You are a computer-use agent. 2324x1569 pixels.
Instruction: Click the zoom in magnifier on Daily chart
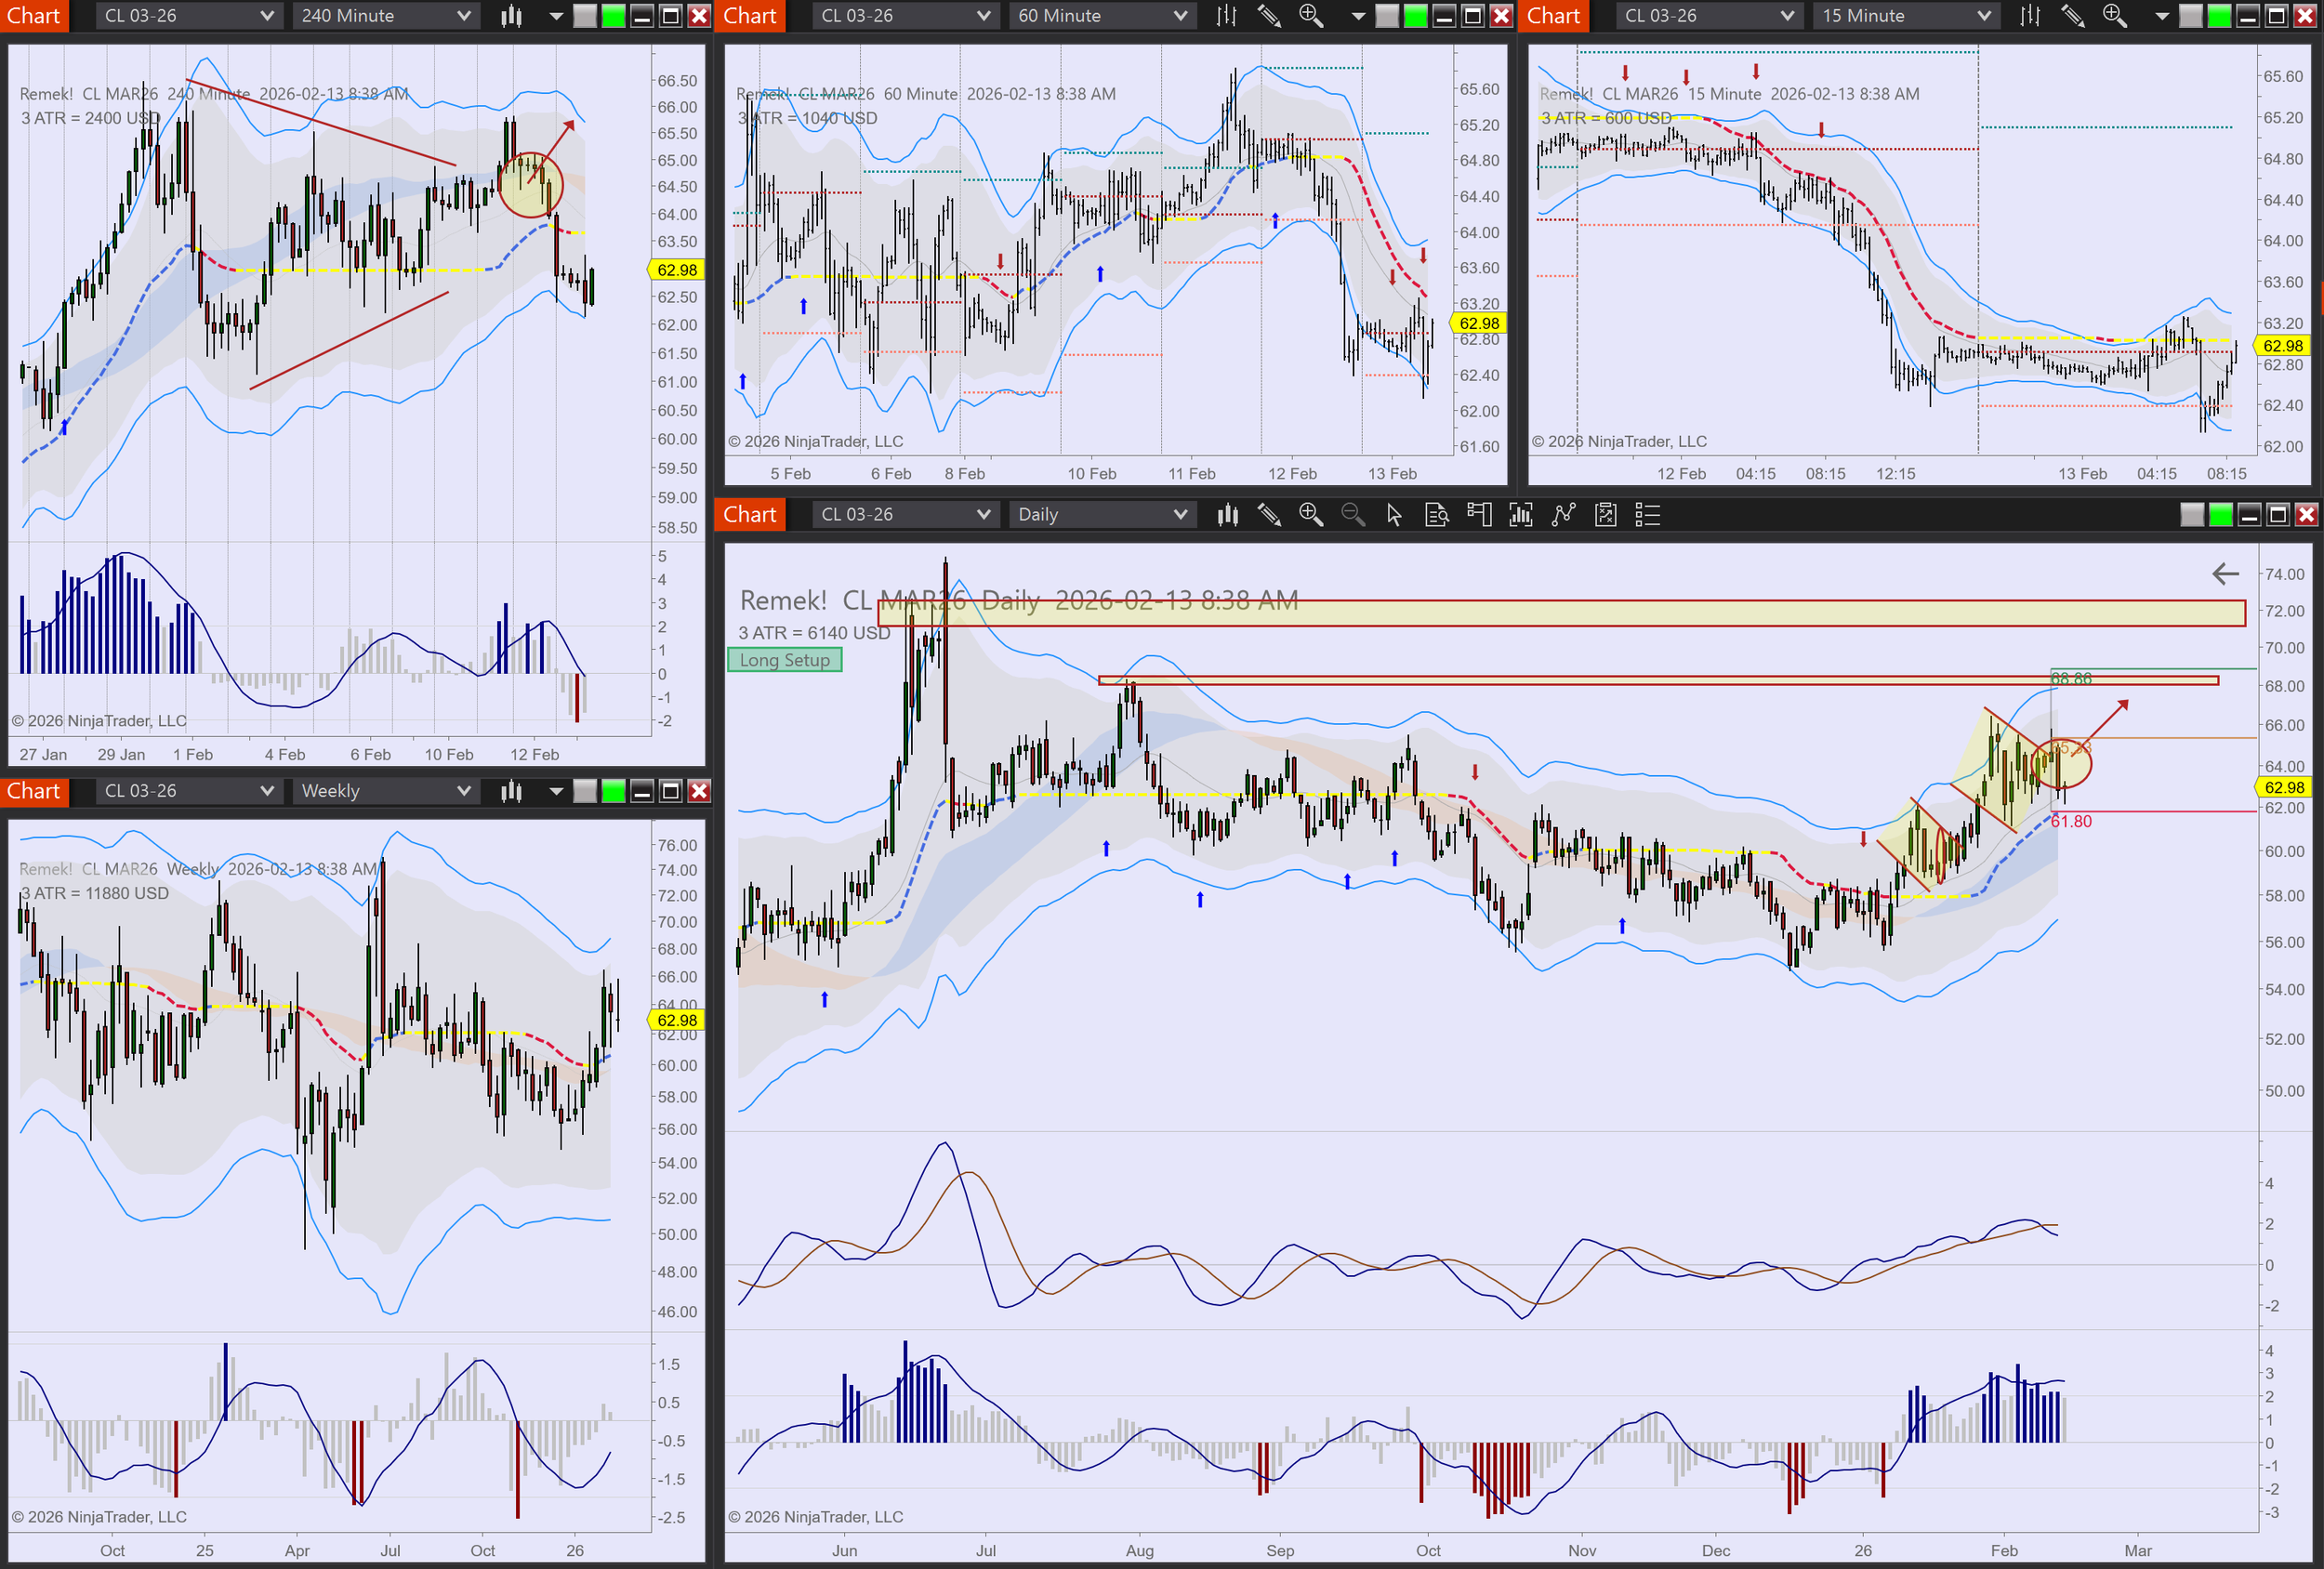1310,515
